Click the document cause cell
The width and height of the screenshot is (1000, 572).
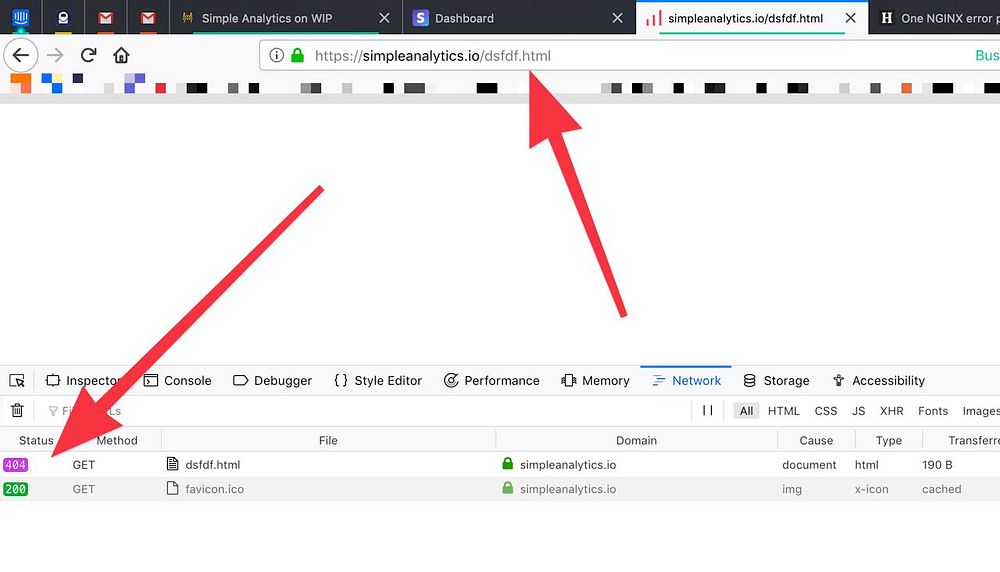(x=809, y=465)
